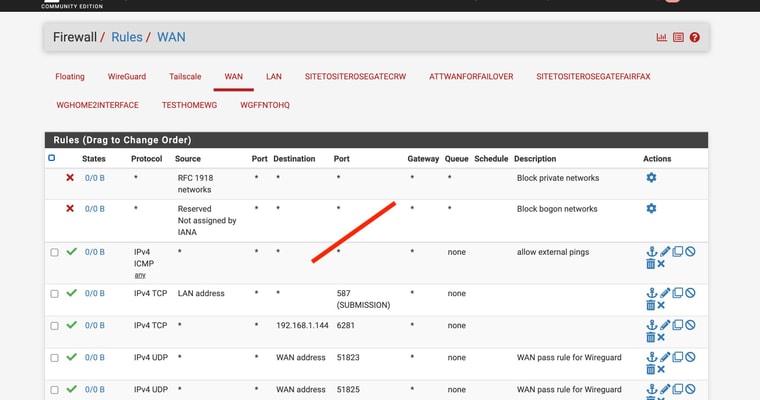Copy the 192.168.1.144 port 6281 rule
This screenshot has height=400, width=760.
coord(678,325)
